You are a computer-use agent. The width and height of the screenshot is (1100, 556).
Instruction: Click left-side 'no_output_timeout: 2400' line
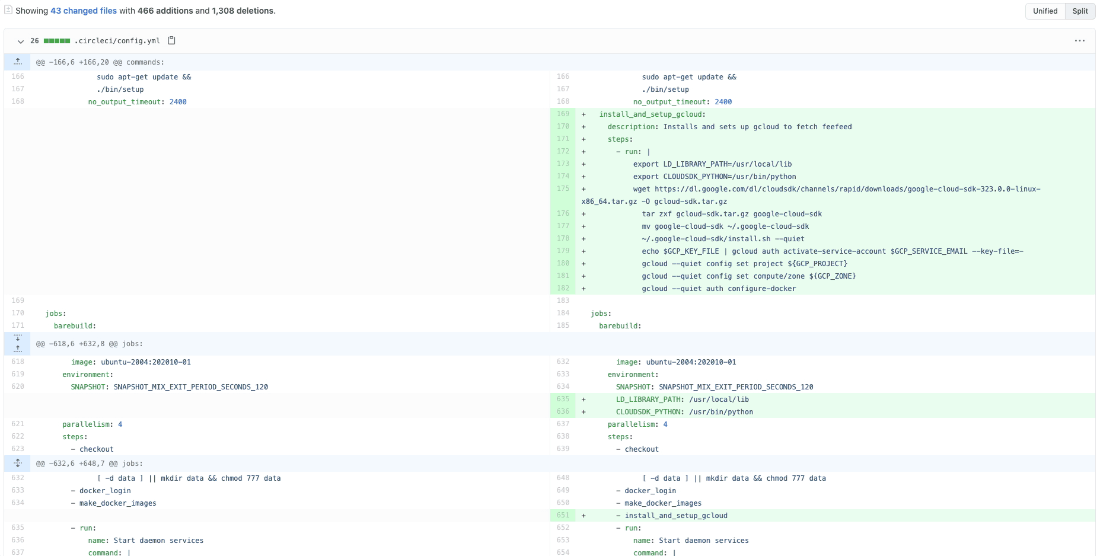(x=137, y=102)
